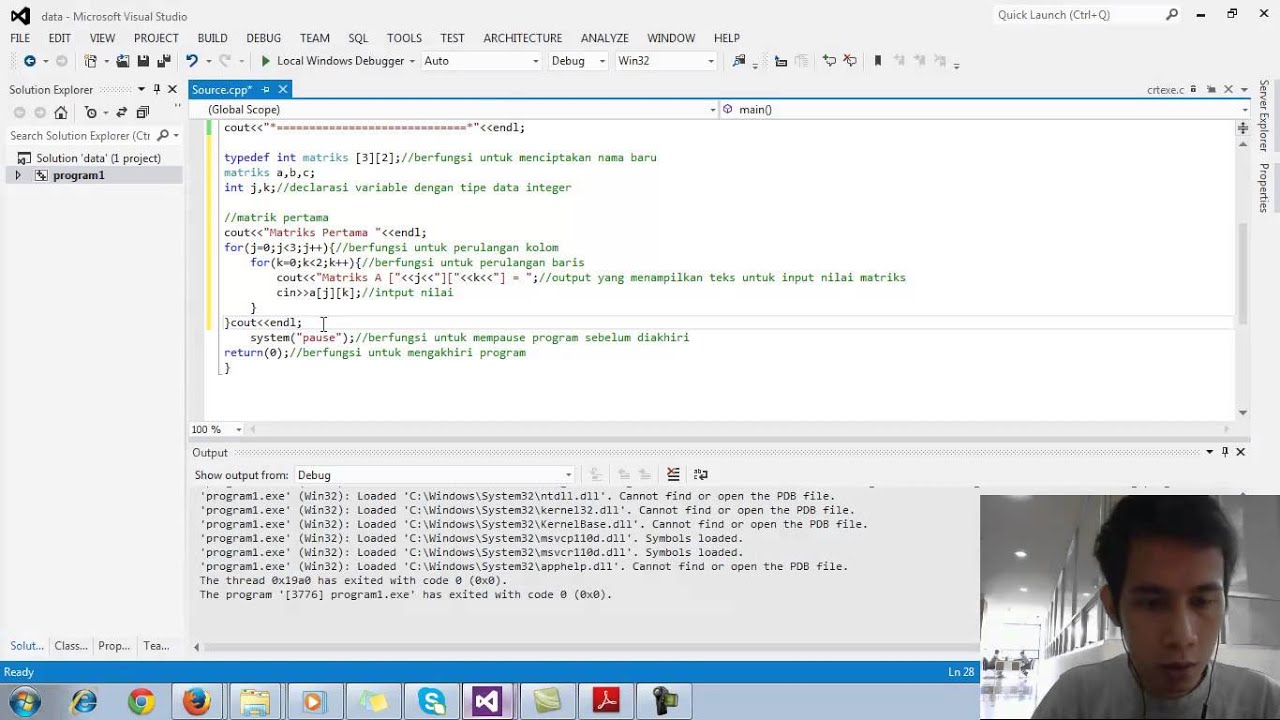The image size is (1280, 720).
Task: Switch to the Class View bottom tab
Action: pyautogui.click(x=71, y=646)
